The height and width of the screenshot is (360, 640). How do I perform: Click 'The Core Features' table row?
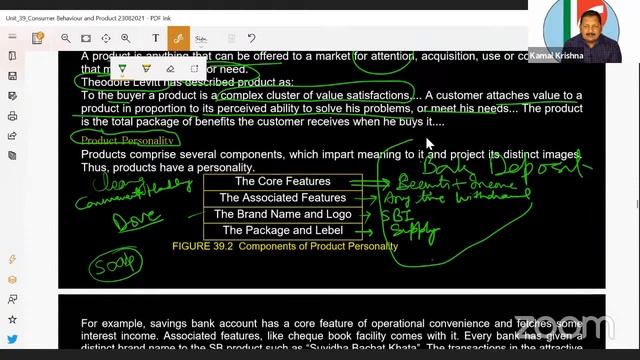tap(283, 182)
